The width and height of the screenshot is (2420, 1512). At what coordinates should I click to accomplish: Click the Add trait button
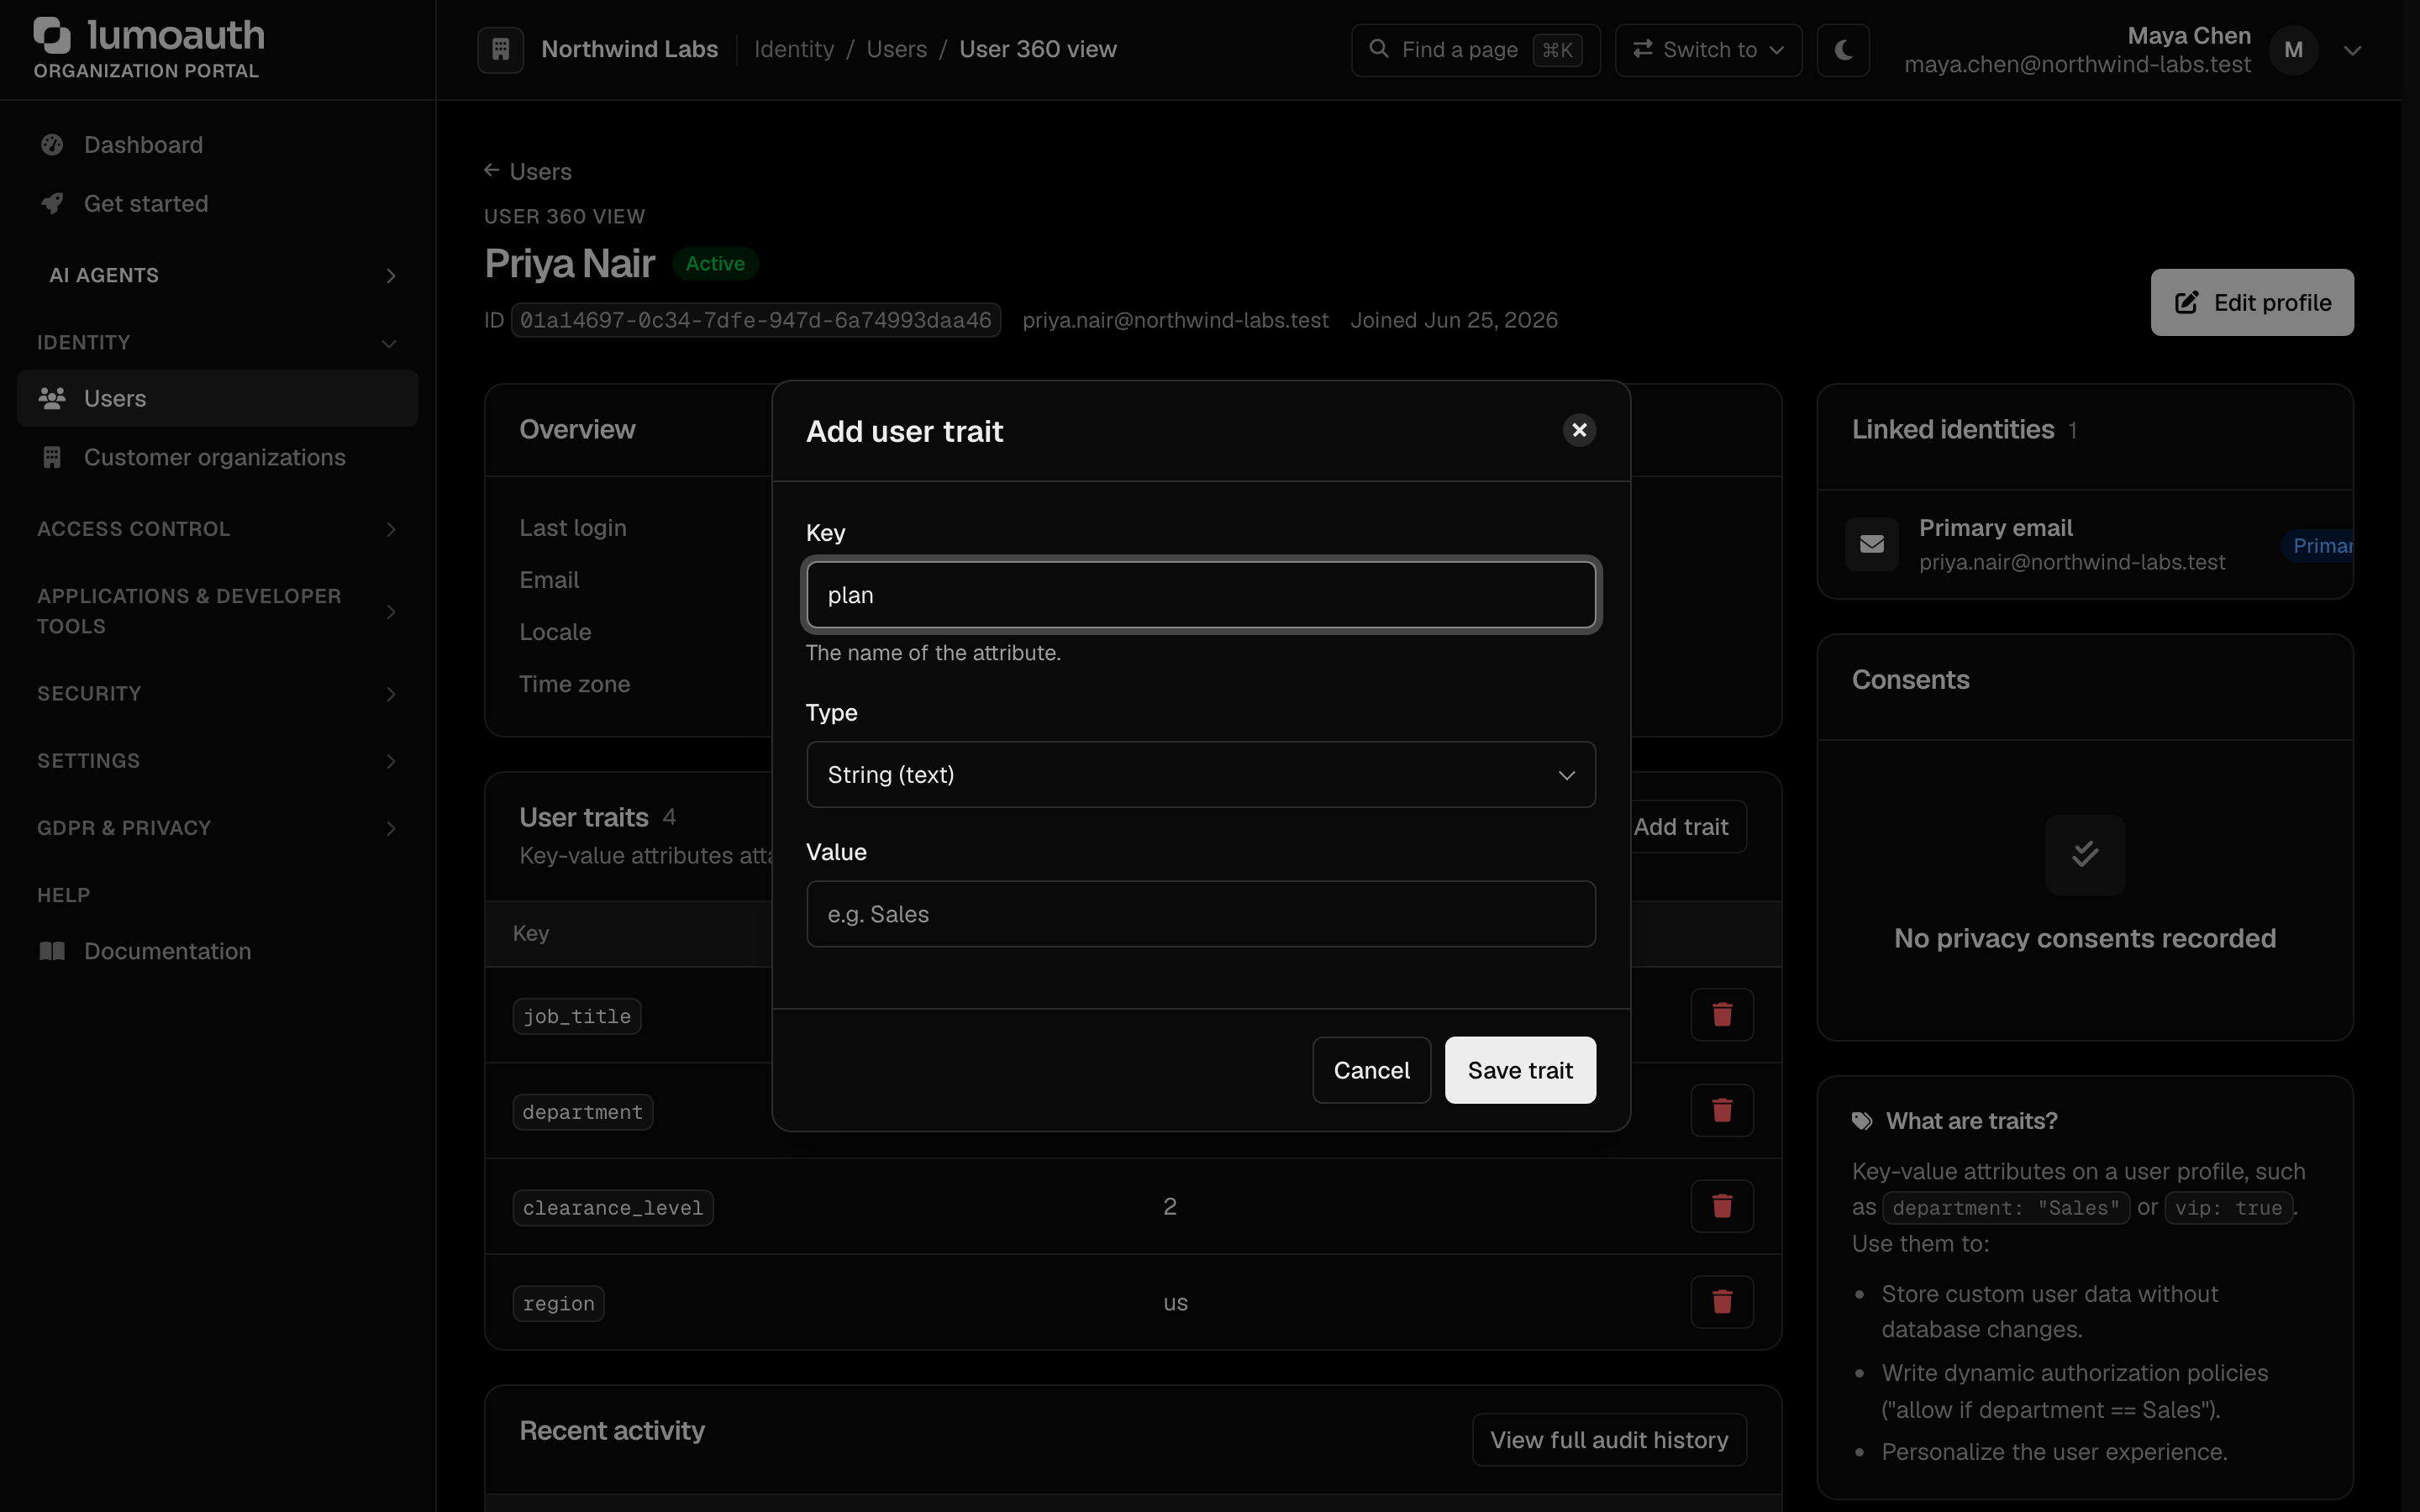1688,827
